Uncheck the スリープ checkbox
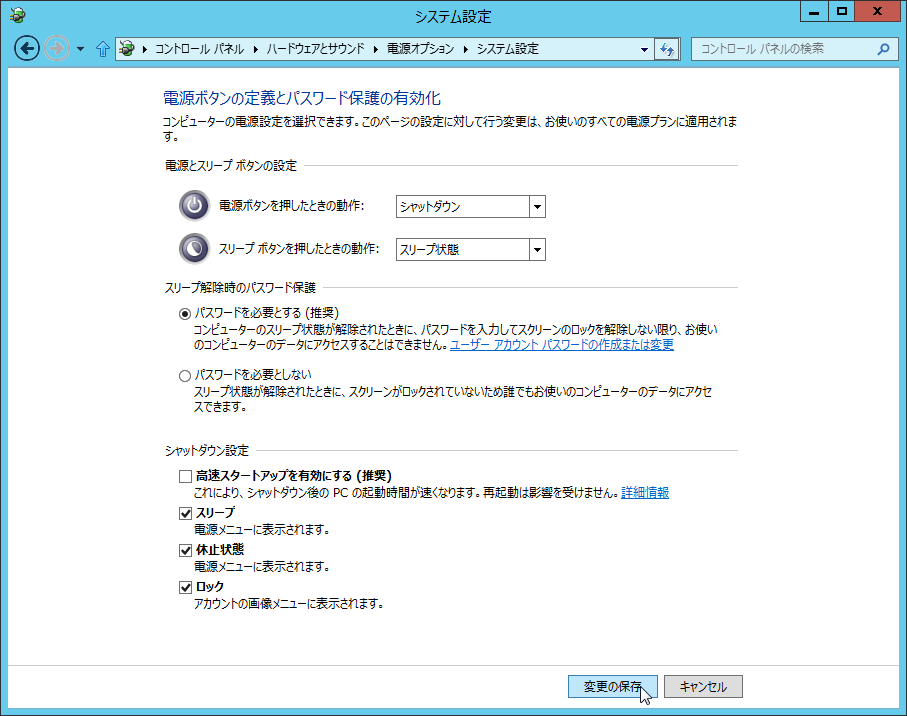This screenshot has width=907, height=716. point(185,514)
